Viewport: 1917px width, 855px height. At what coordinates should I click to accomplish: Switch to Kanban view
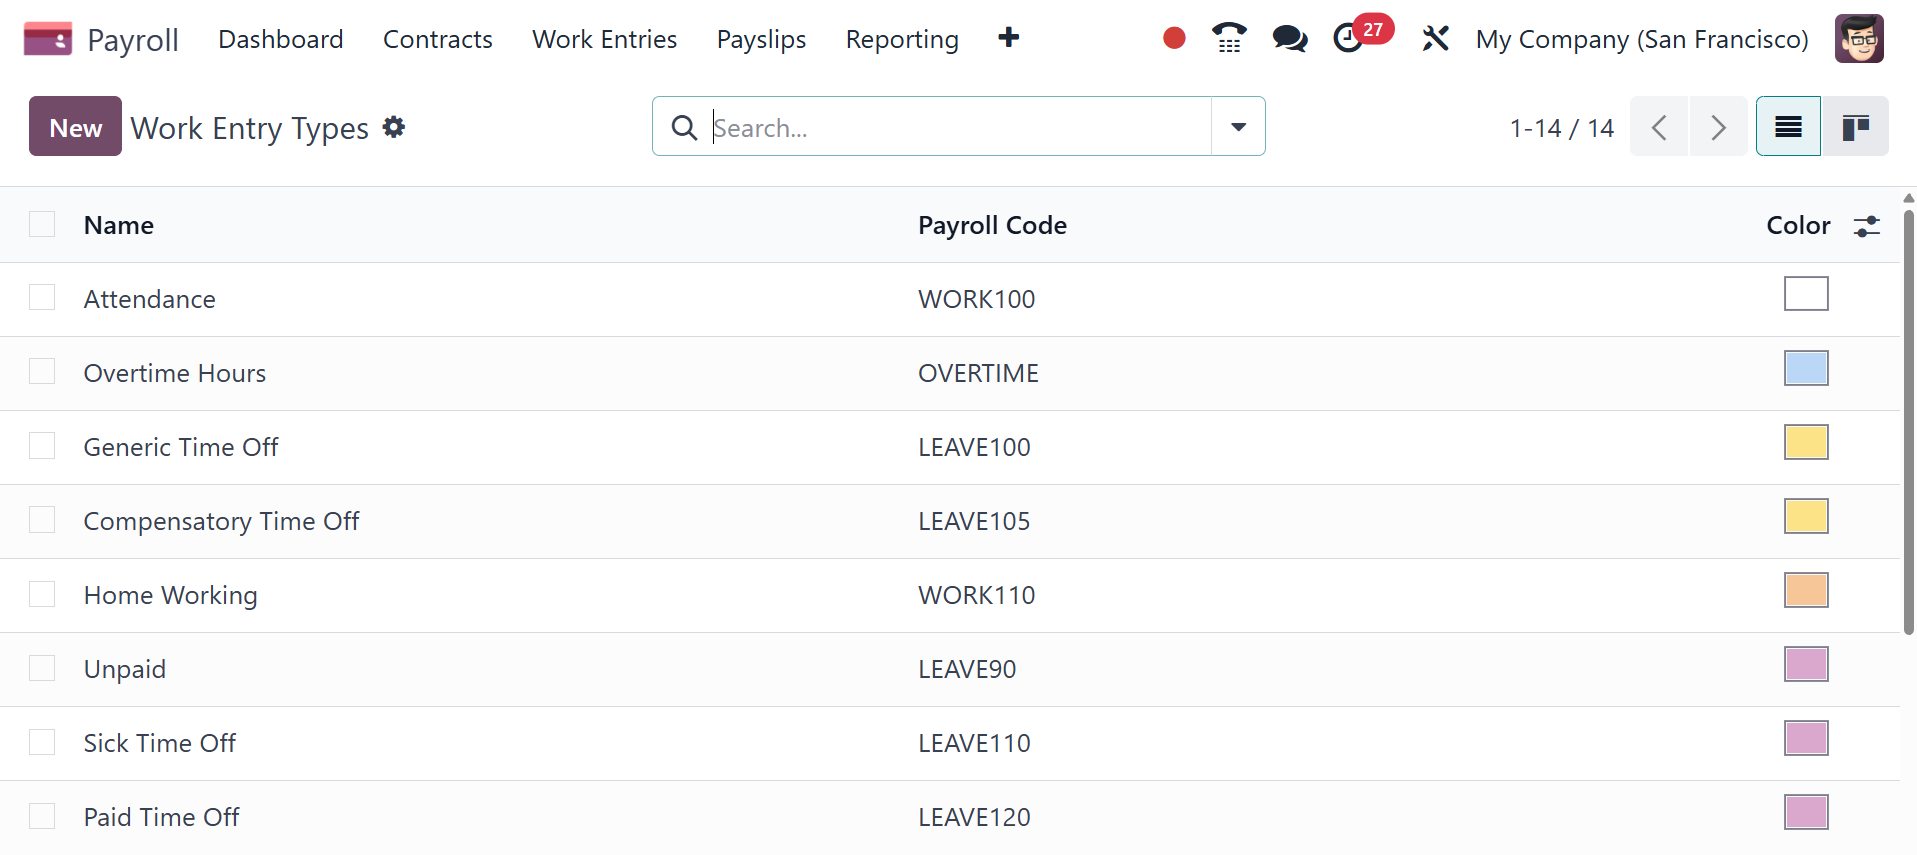1855,127
